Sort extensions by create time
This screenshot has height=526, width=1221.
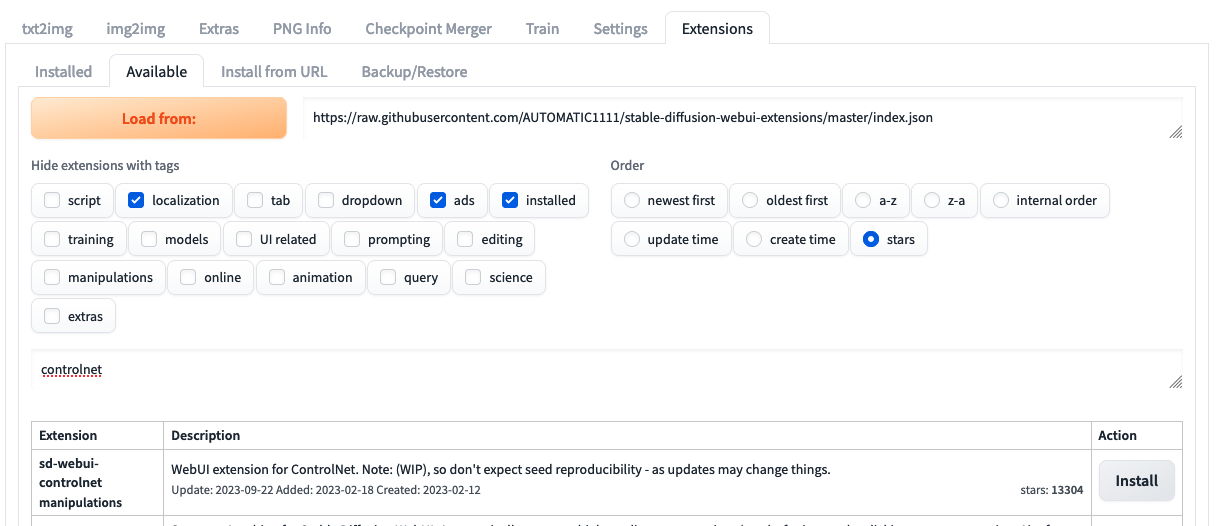click(754, 239)
